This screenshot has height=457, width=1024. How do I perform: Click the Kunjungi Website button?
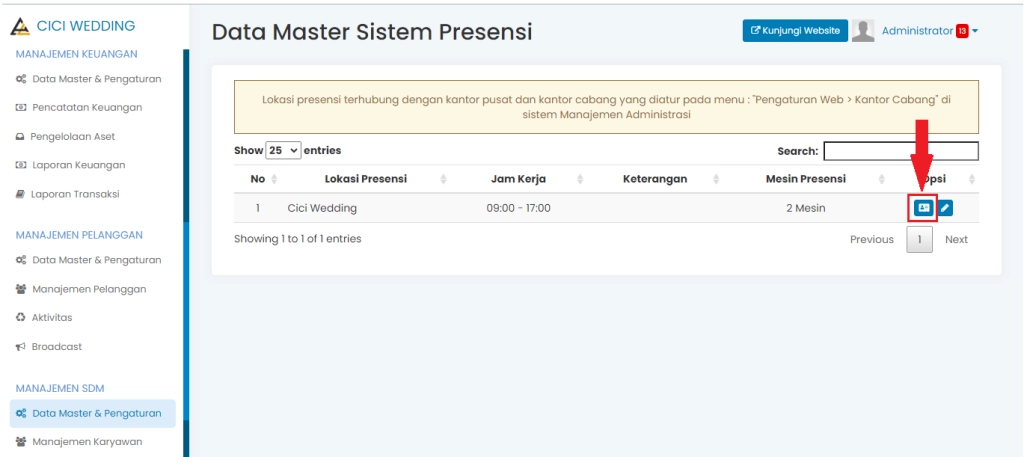click(795, 31)
